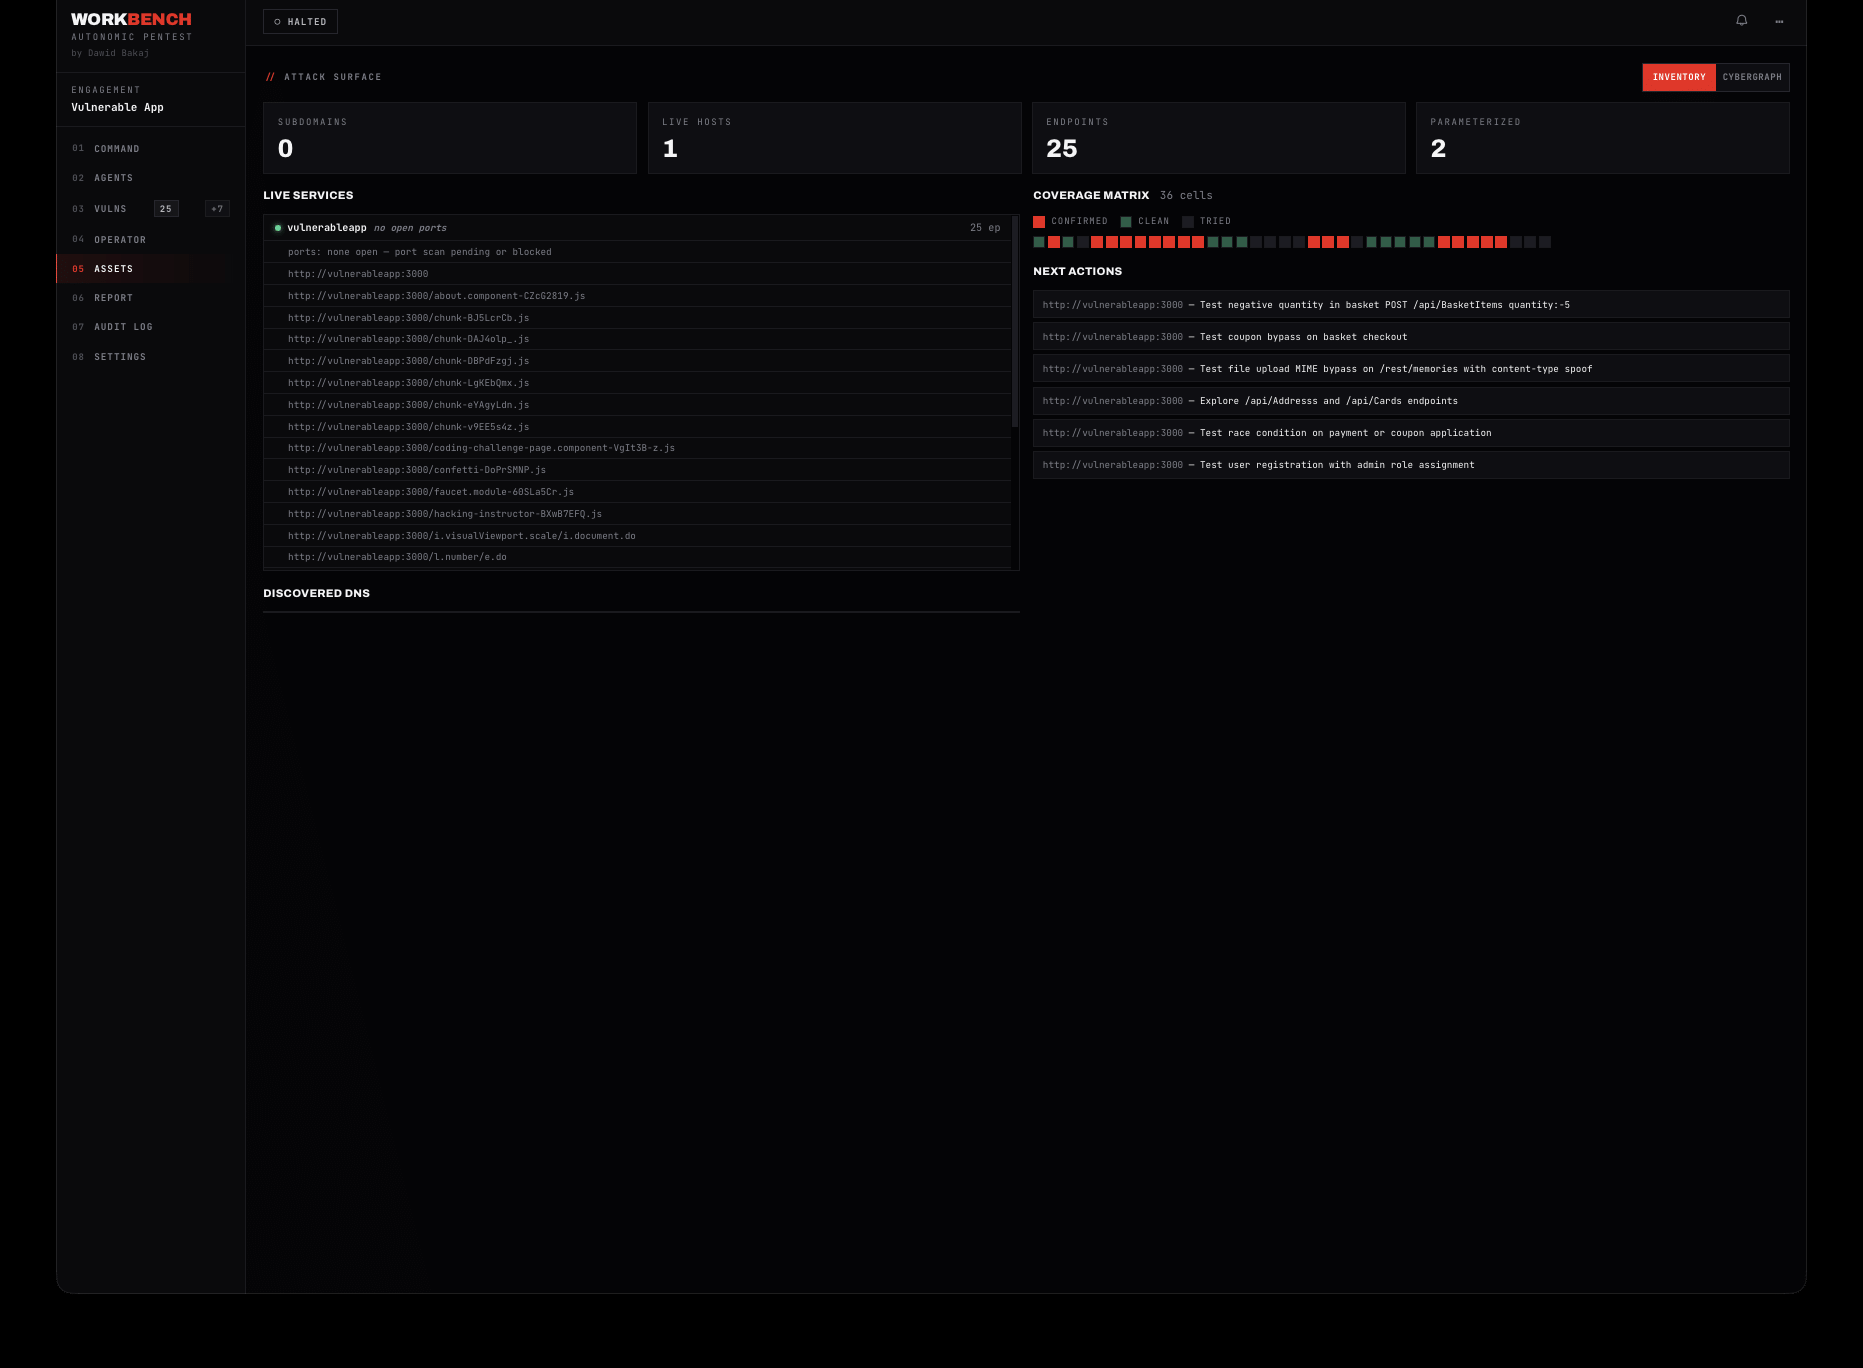
Task: Open the coupon bypass on basket checkout action
Action: pyautogui.click(x=1411, y=337)
